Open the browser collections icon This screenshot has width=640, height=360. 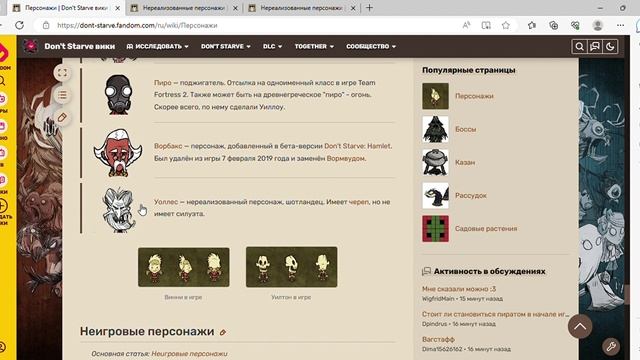553,25
